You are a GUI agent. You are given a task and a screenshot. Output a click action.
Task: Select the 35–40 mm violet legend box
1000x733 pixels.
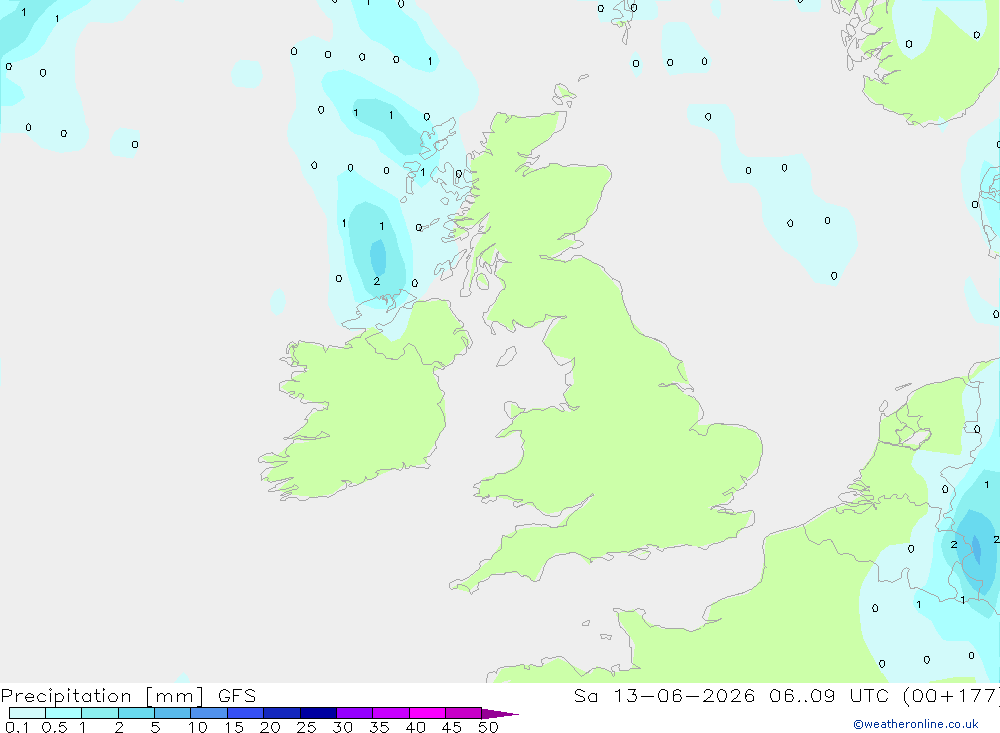391,713
